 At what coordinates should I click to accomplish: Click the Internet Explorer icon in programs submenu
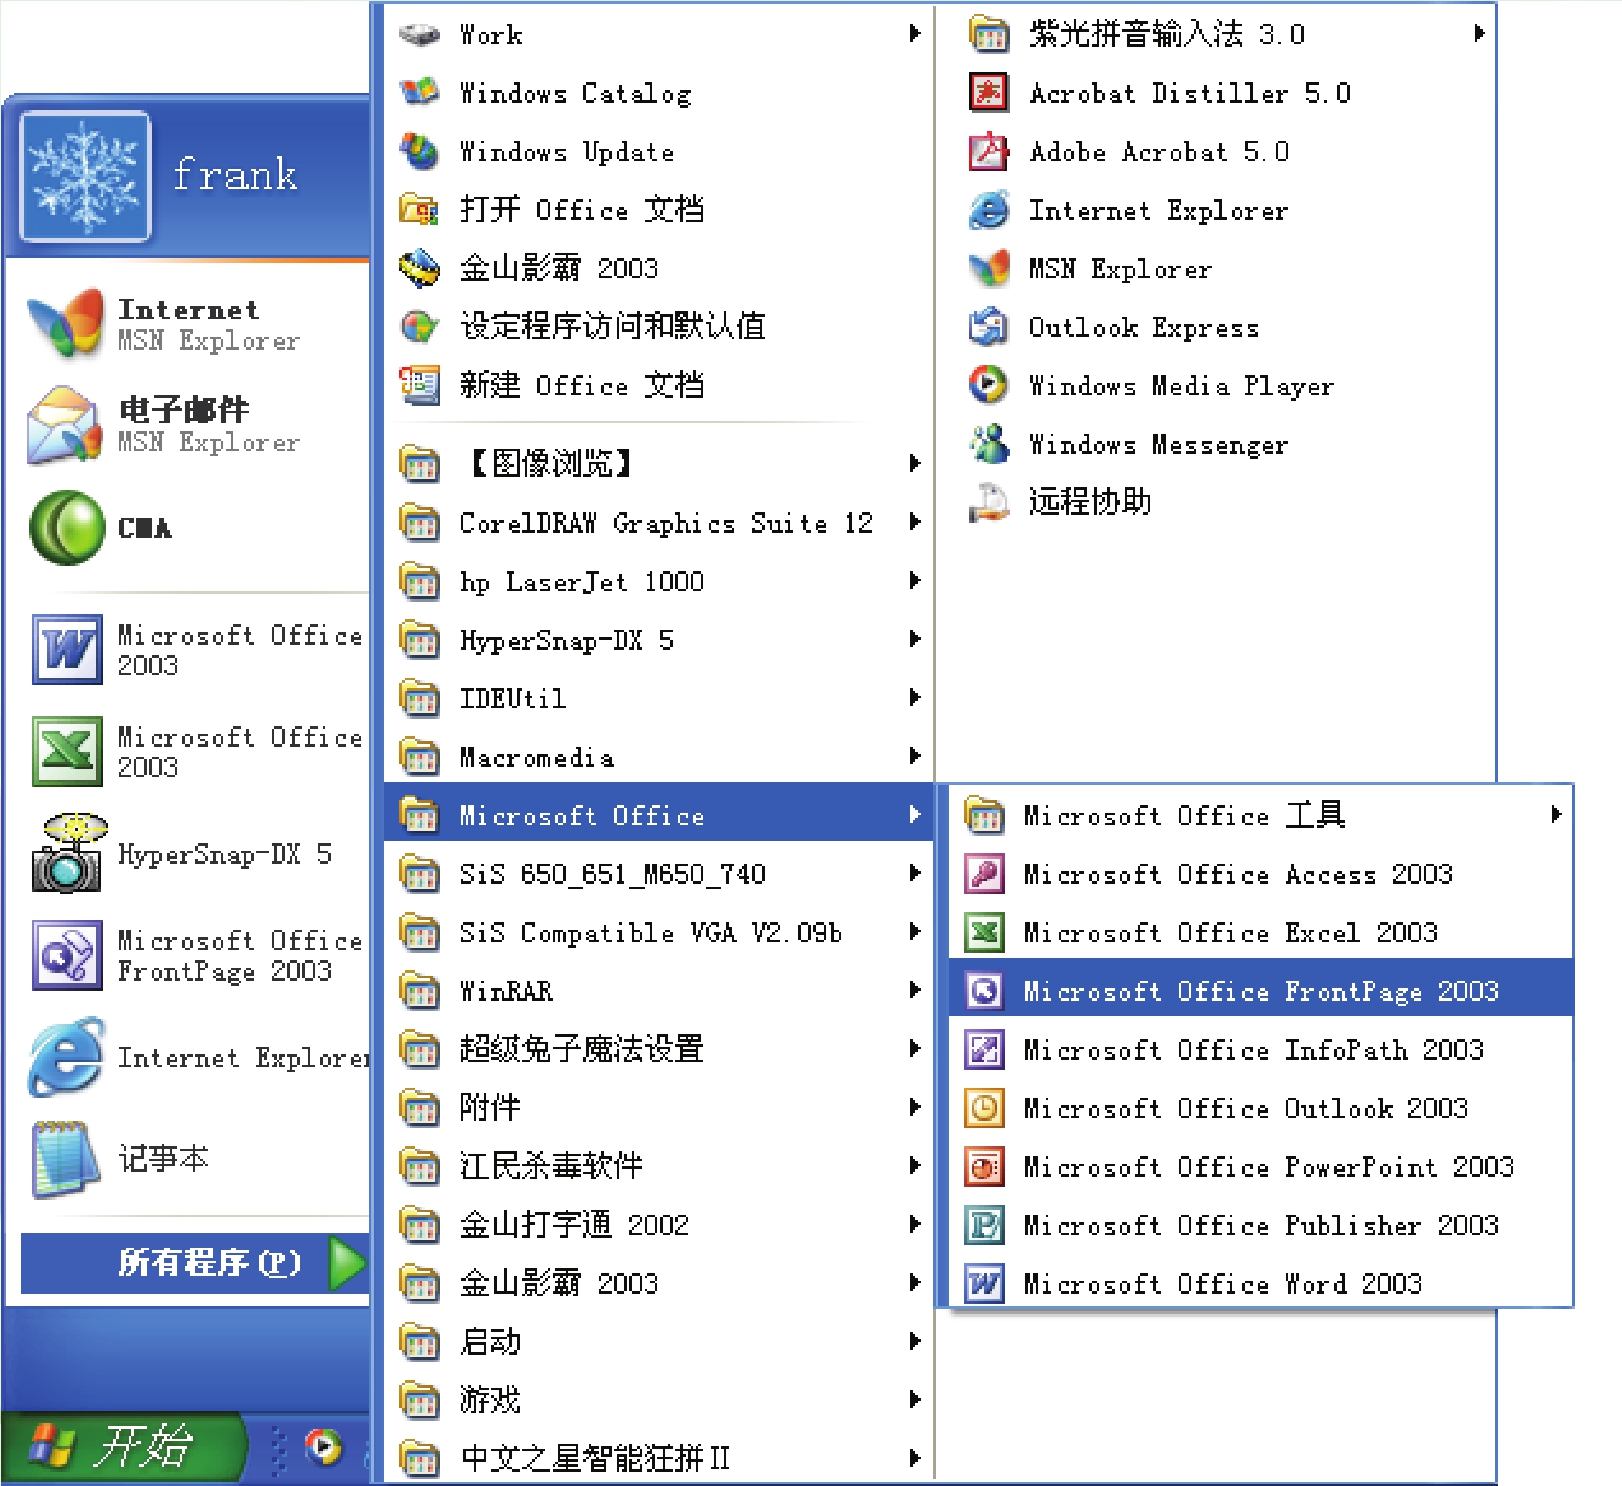point(988,210)
